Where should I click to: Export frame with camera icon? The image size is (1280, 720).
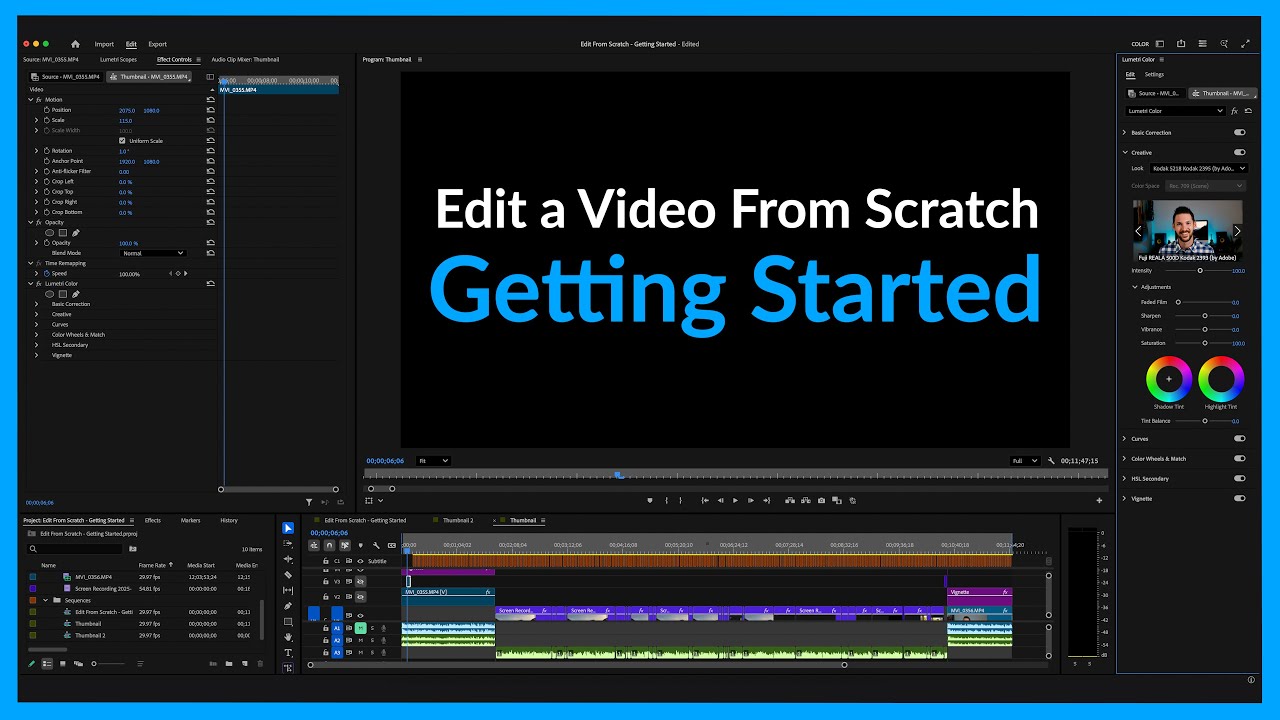point(821,500)
